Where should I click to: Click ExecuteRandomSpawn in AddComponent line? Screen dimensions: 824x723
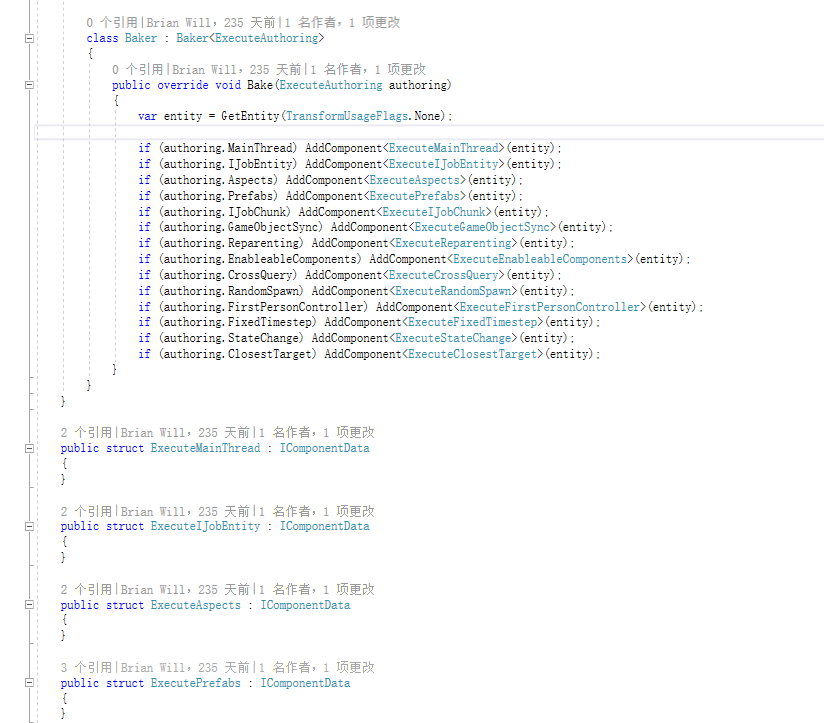(x=454, y=291)
